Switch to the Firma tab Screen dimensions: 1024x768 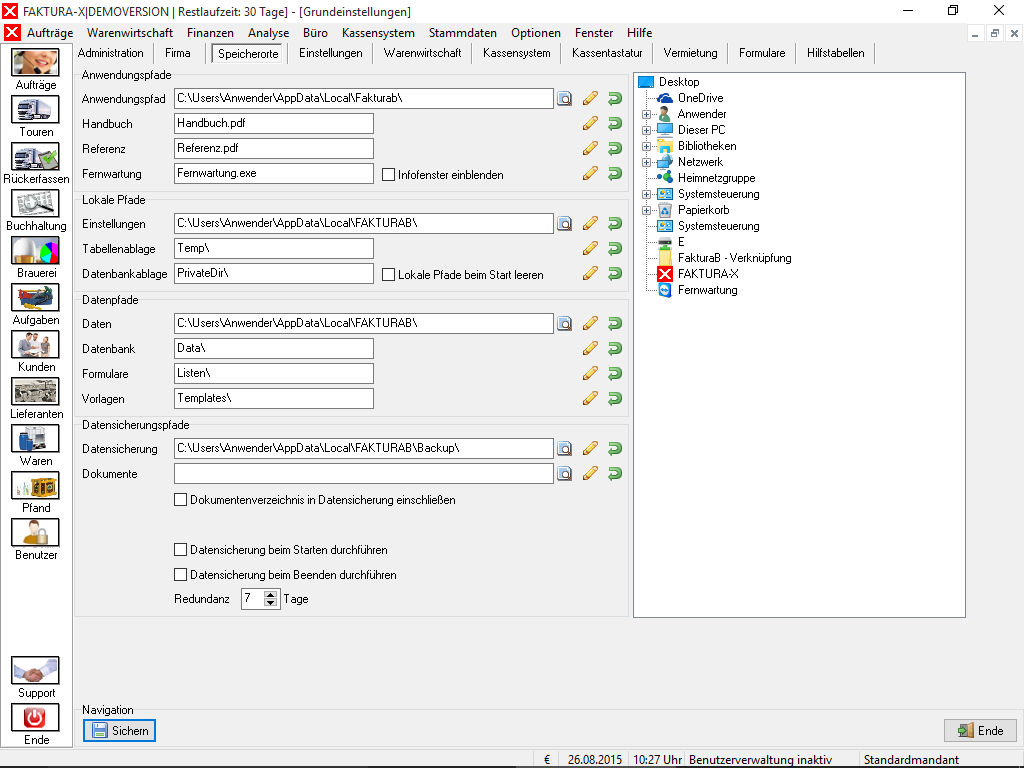click(178, 53)
